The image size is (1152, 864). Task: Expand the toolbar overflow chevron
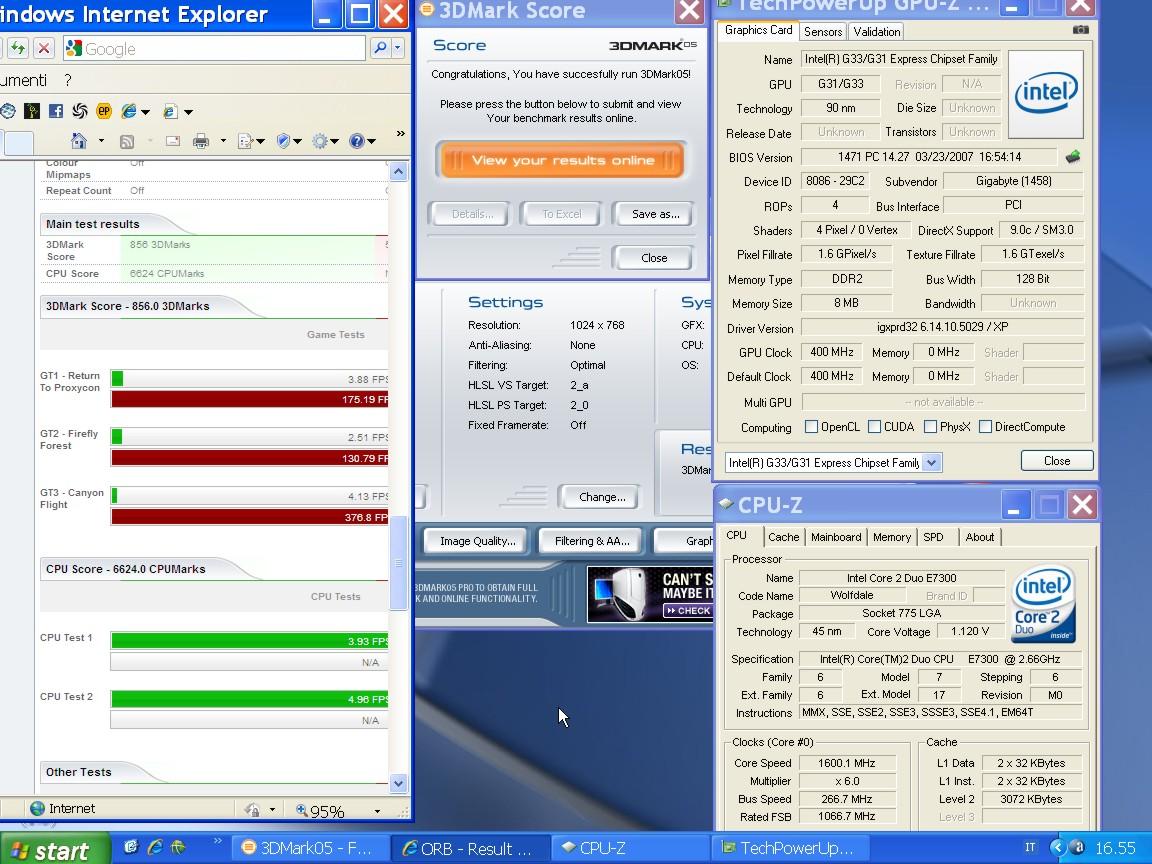point(400,133)
